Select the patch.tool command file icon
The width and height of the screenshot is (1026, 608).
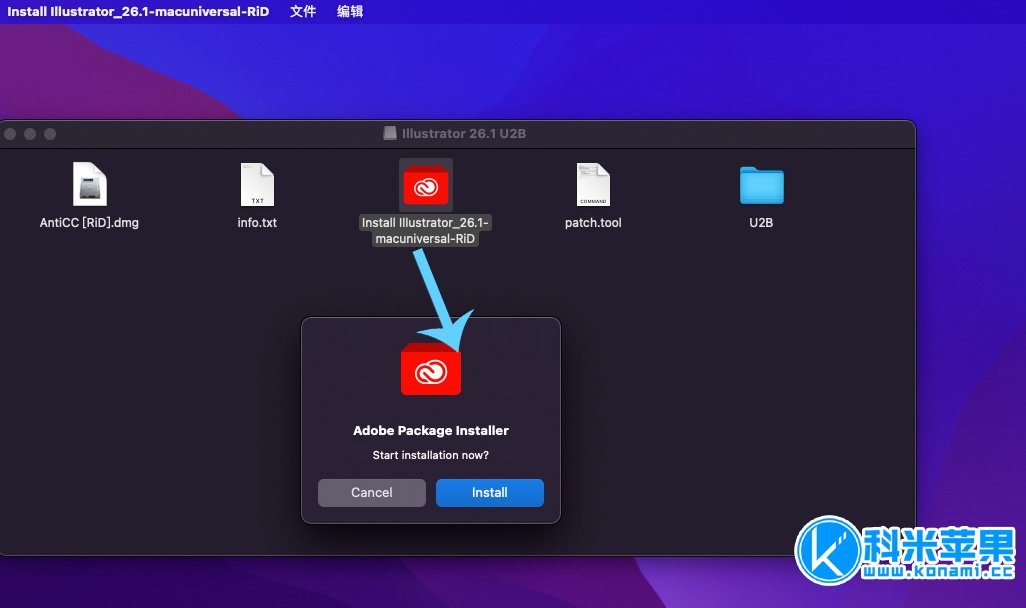pos(593,184)
